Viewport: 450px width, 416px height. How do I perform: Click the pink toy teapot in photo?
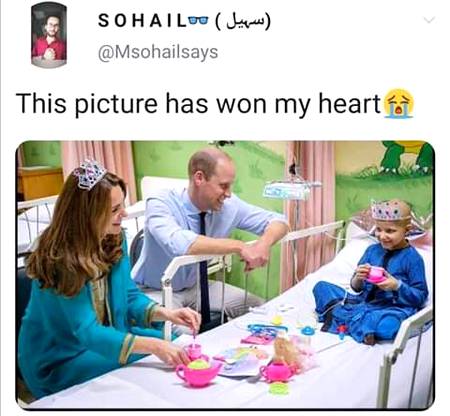tap(198, 373)
